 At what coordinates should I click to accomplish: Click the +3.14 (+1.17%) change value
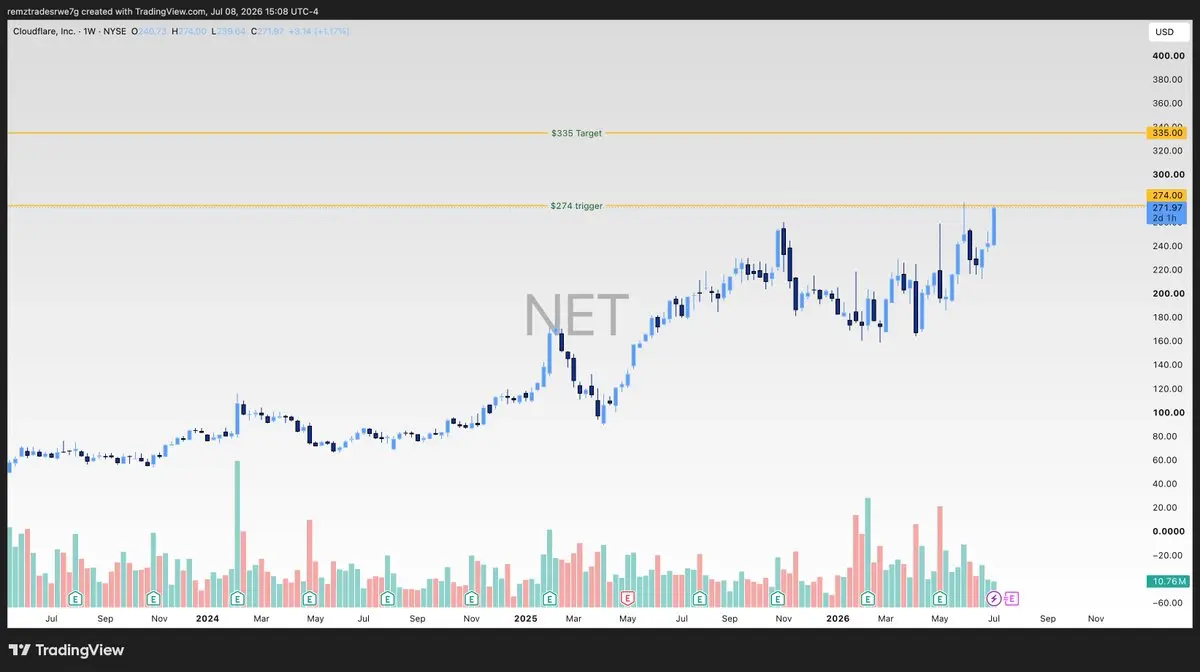pos(318,32)
